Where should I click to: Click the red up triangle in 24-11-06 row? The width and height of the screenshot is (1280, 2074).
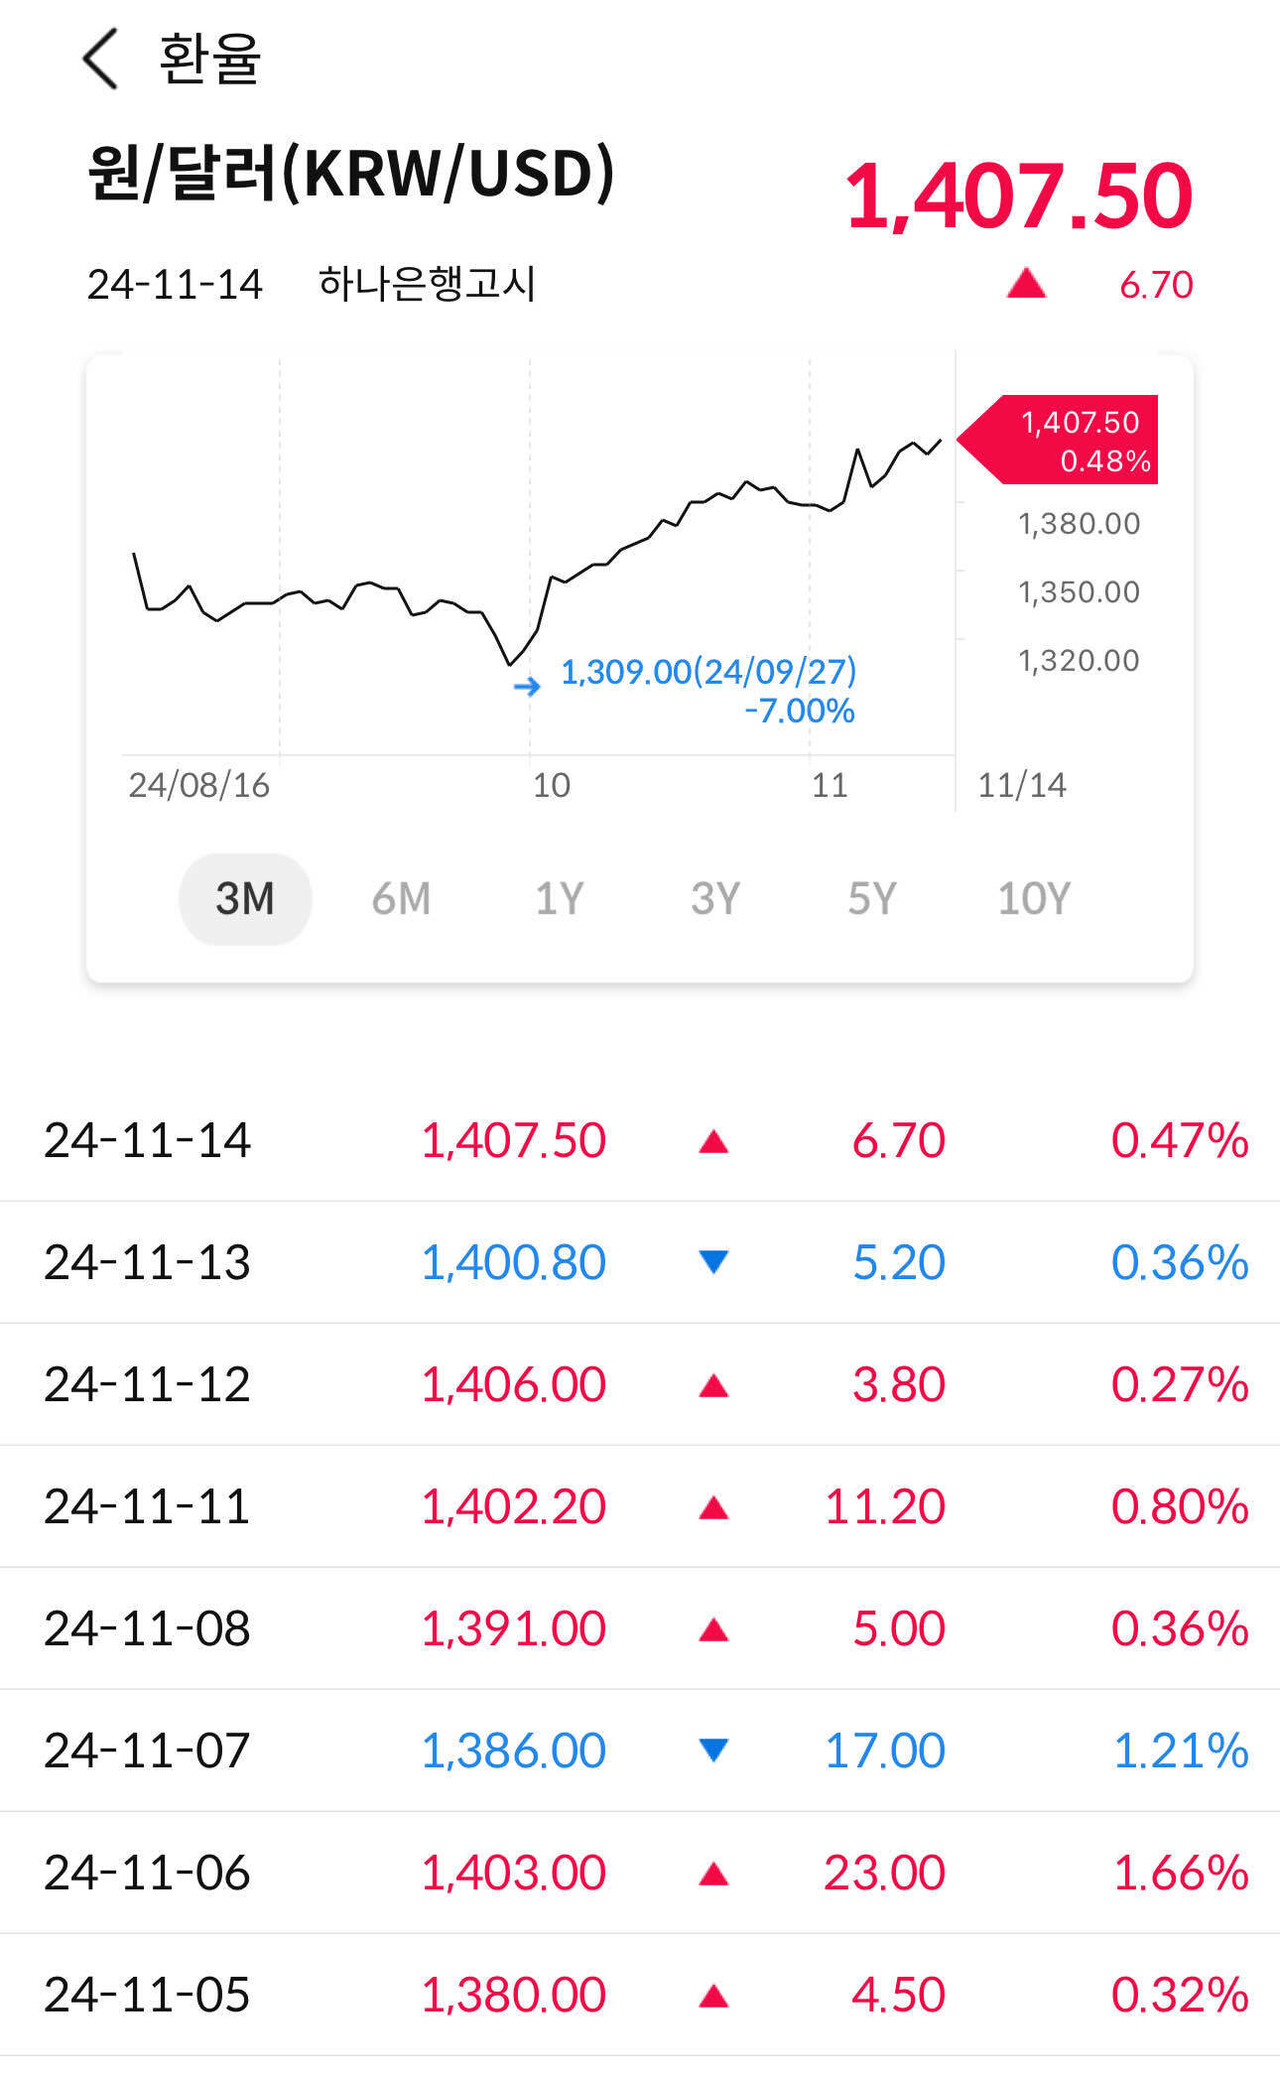[713, 1873]
